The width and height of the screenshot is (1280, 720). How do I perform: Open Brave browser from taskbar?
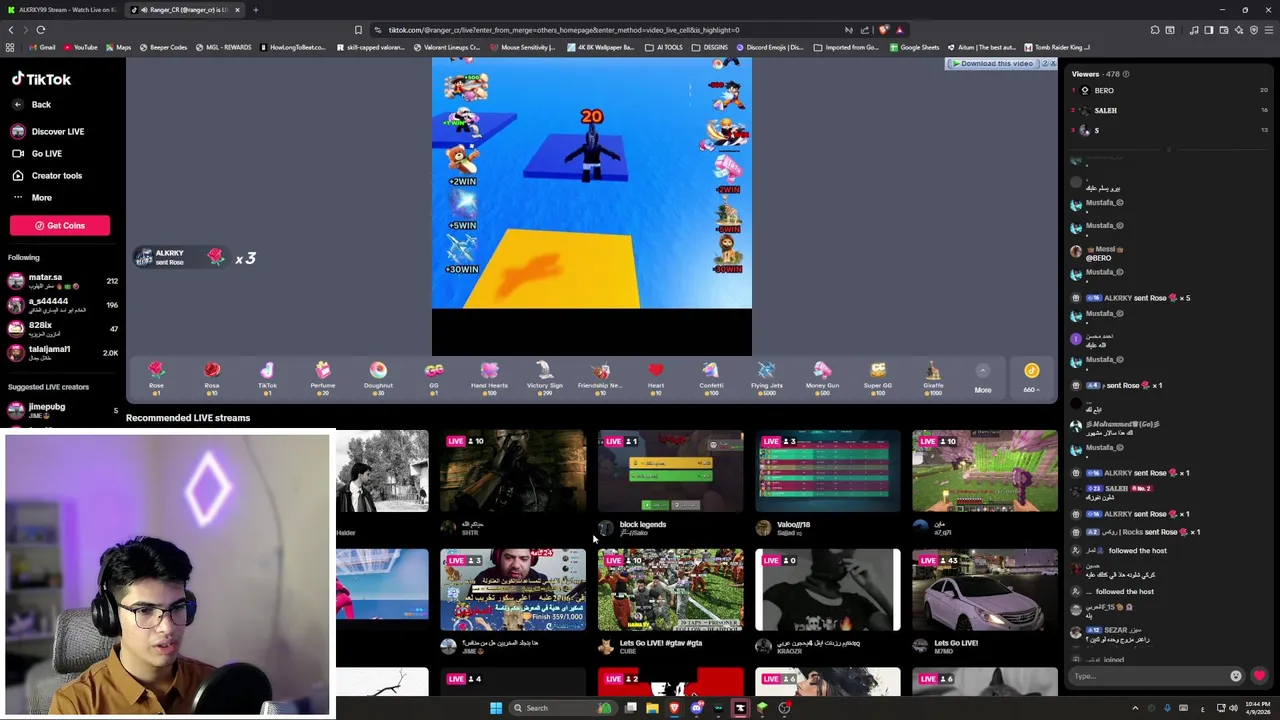pos(674,708)
